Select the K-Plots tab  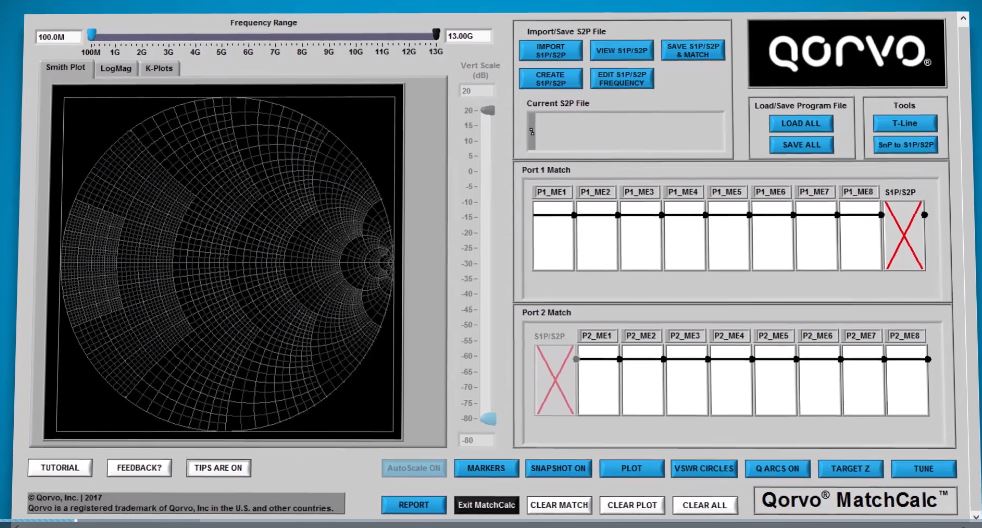[159, 68]
